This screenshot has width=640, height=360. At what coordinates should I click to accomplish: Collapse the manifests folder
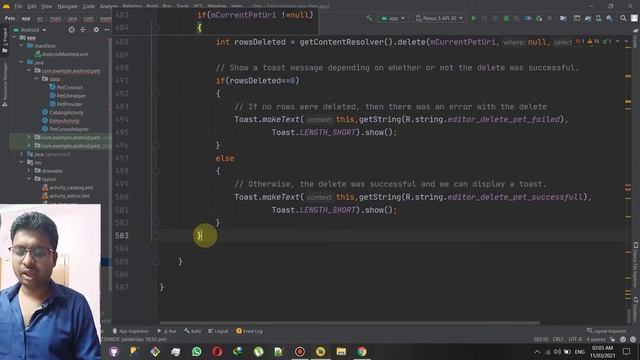point(22,46)
